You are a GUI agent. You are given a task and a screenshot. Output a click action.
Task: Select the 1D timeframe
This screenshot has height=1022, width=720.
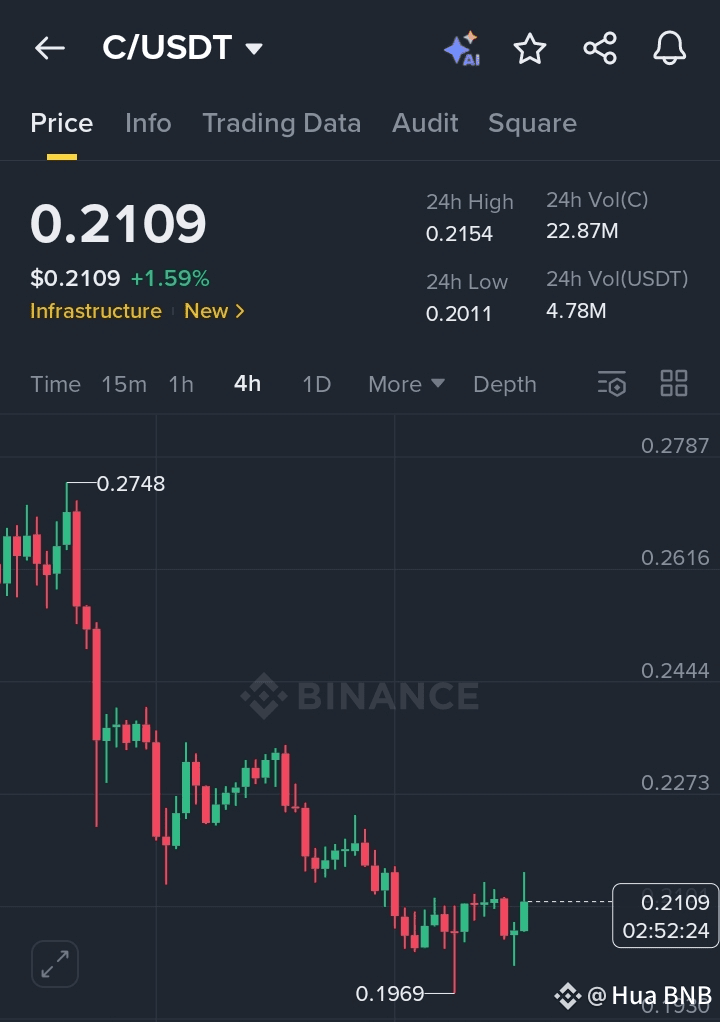(x=317, y=384)
